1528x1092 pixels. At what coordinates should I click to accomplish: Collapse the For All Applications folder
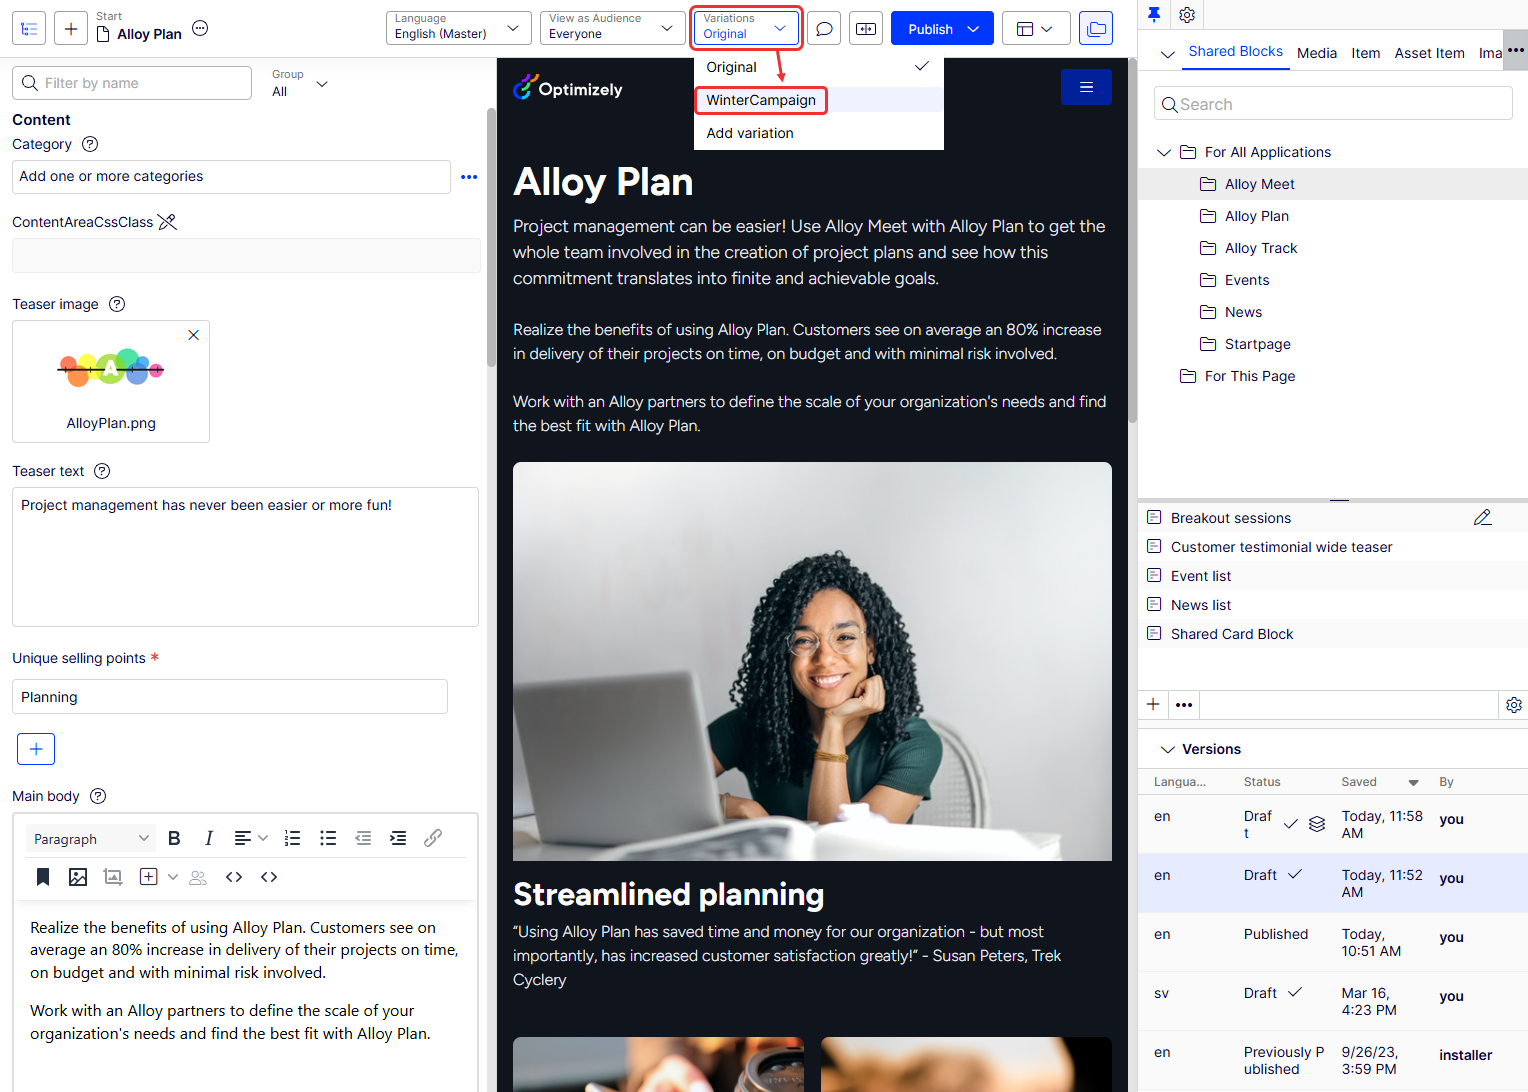pos(1164,152)
